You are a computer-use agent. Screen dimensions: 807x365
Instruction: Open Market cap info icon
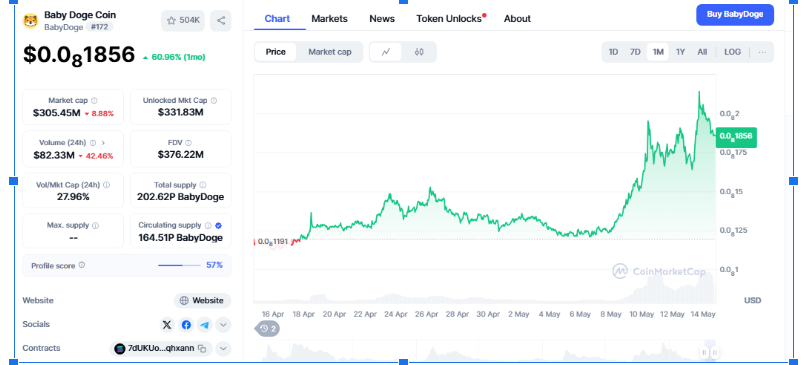pyautogui.click(x=94, y=101)
